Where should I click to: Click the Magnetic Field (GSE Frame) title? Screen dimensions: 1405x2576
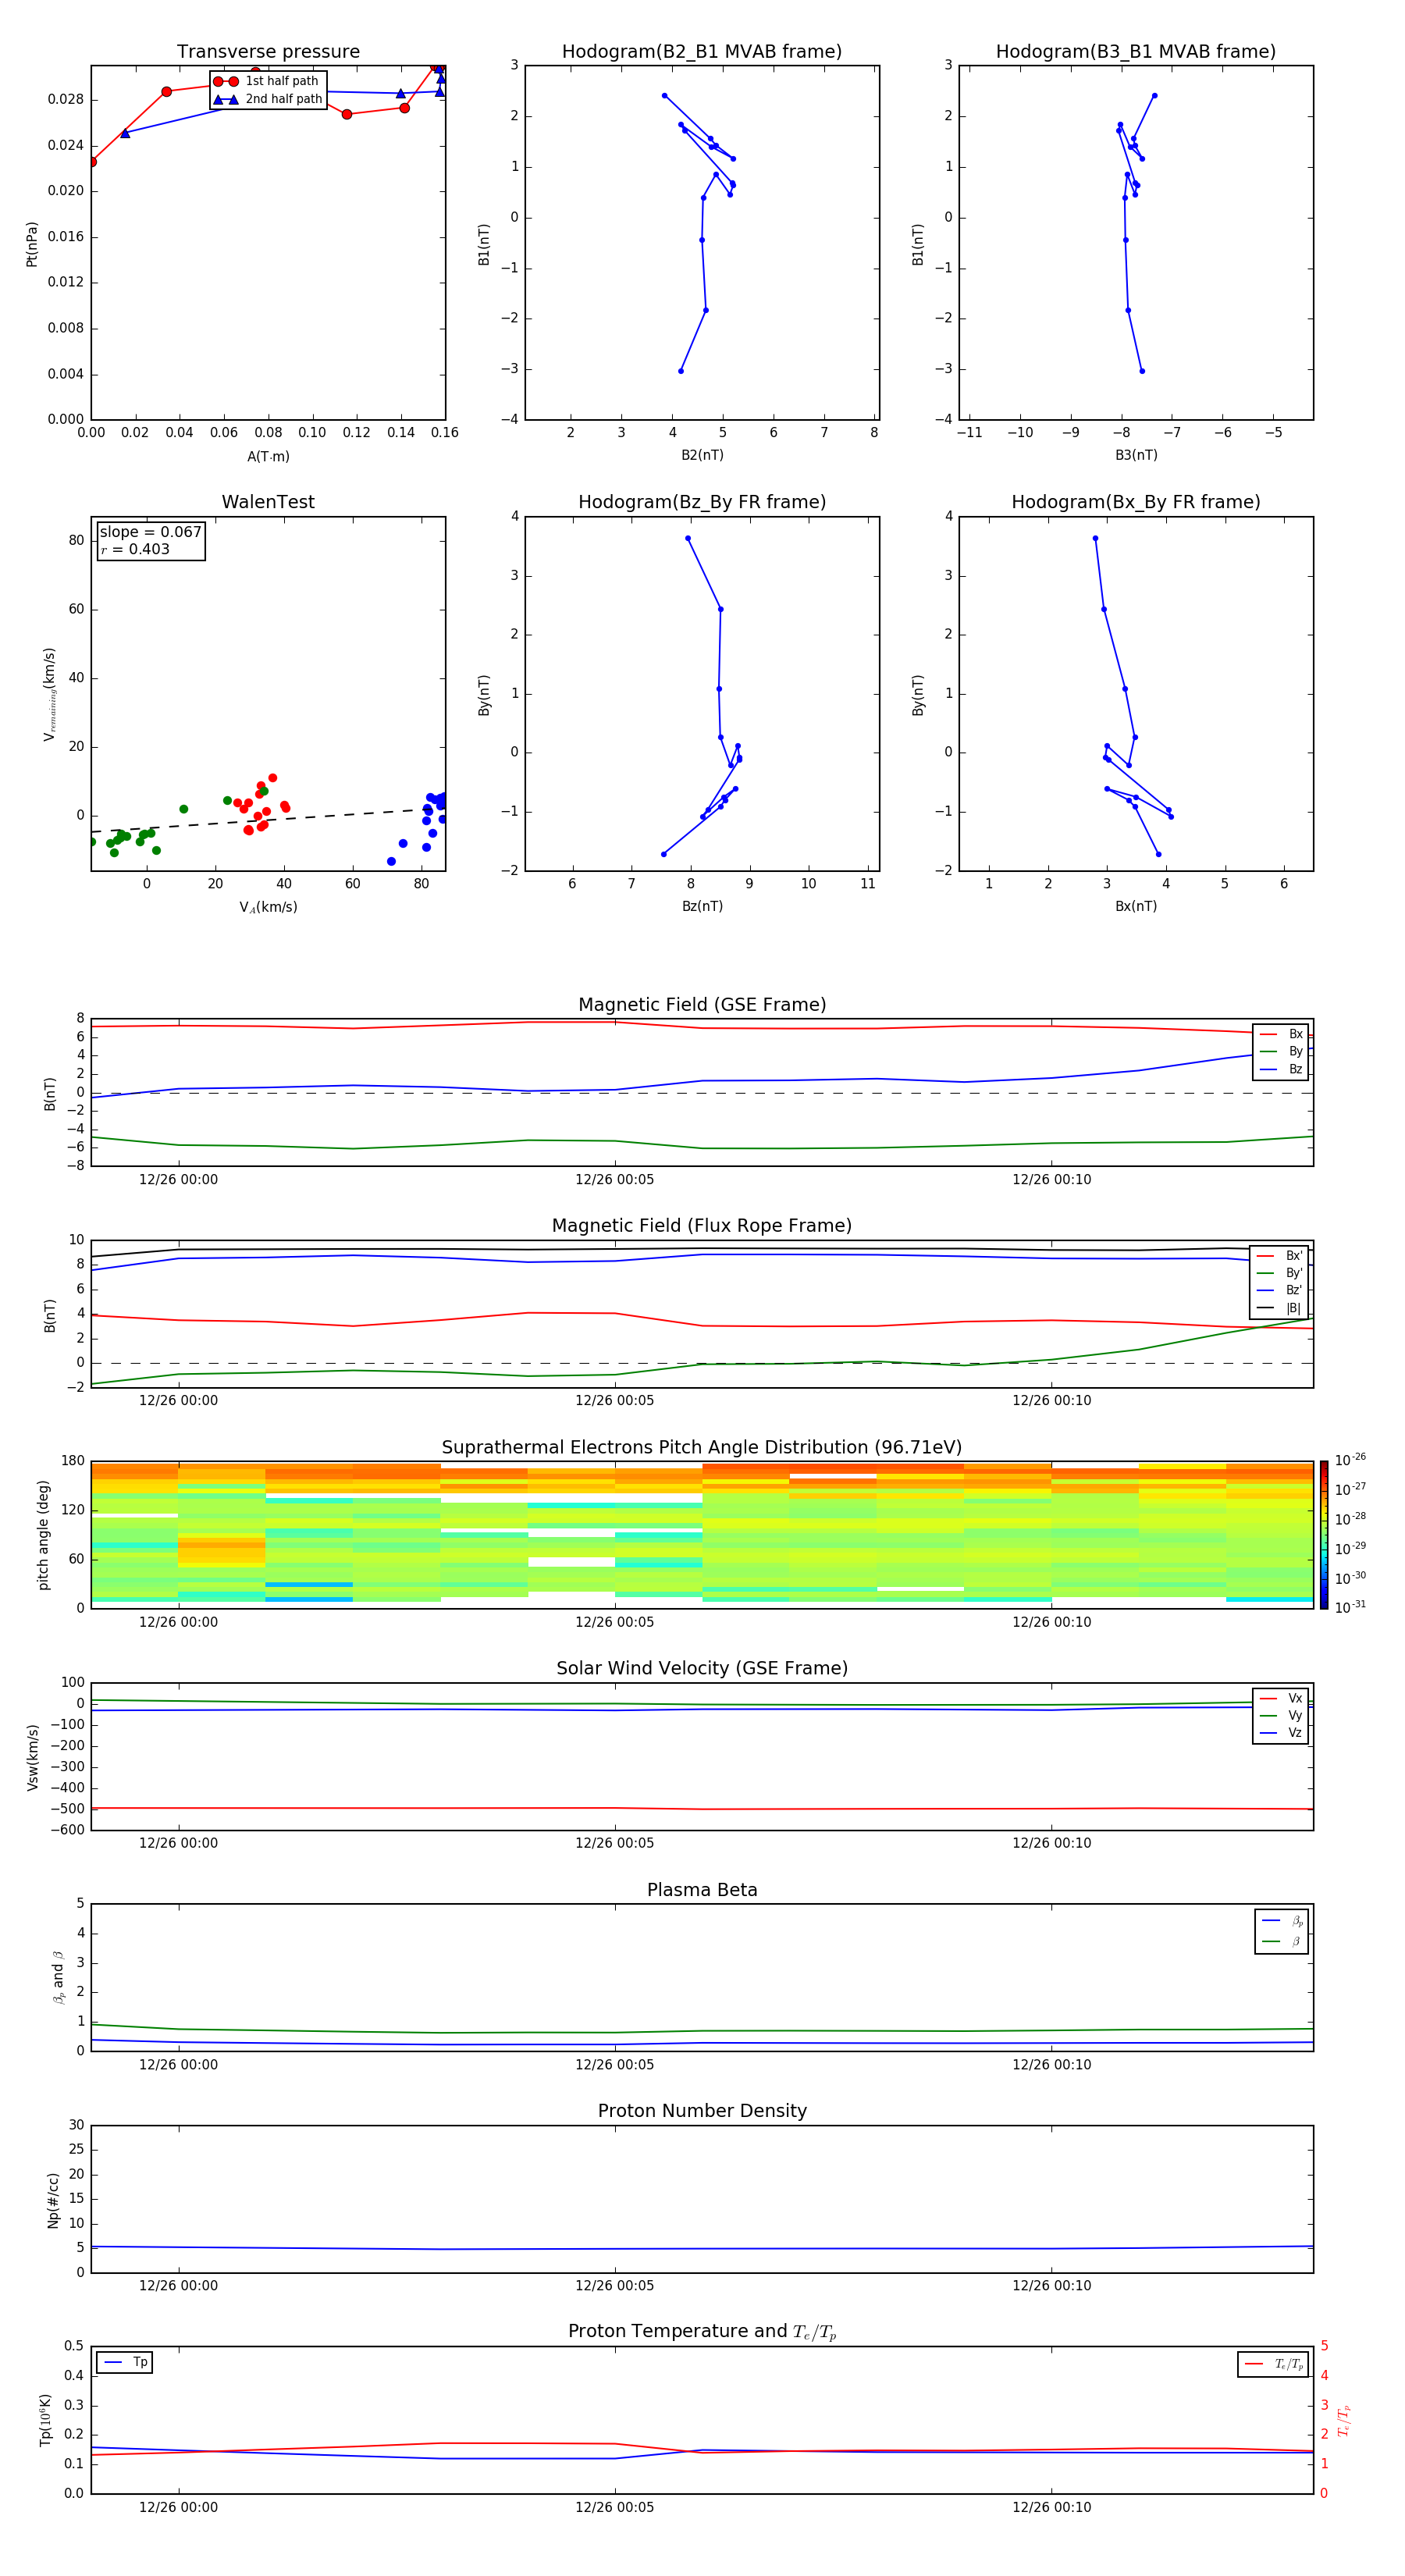point(702,1005)
